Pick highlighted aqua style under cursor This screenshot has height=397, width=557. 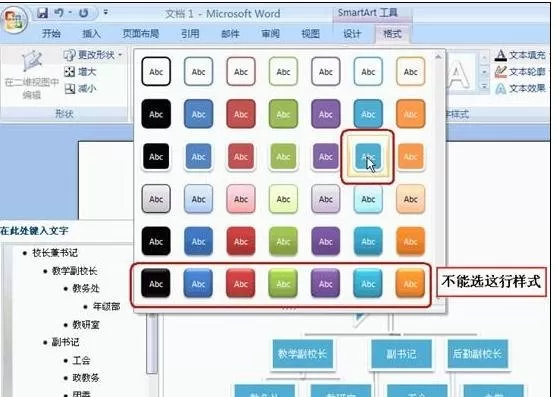[x=368, y=157]
